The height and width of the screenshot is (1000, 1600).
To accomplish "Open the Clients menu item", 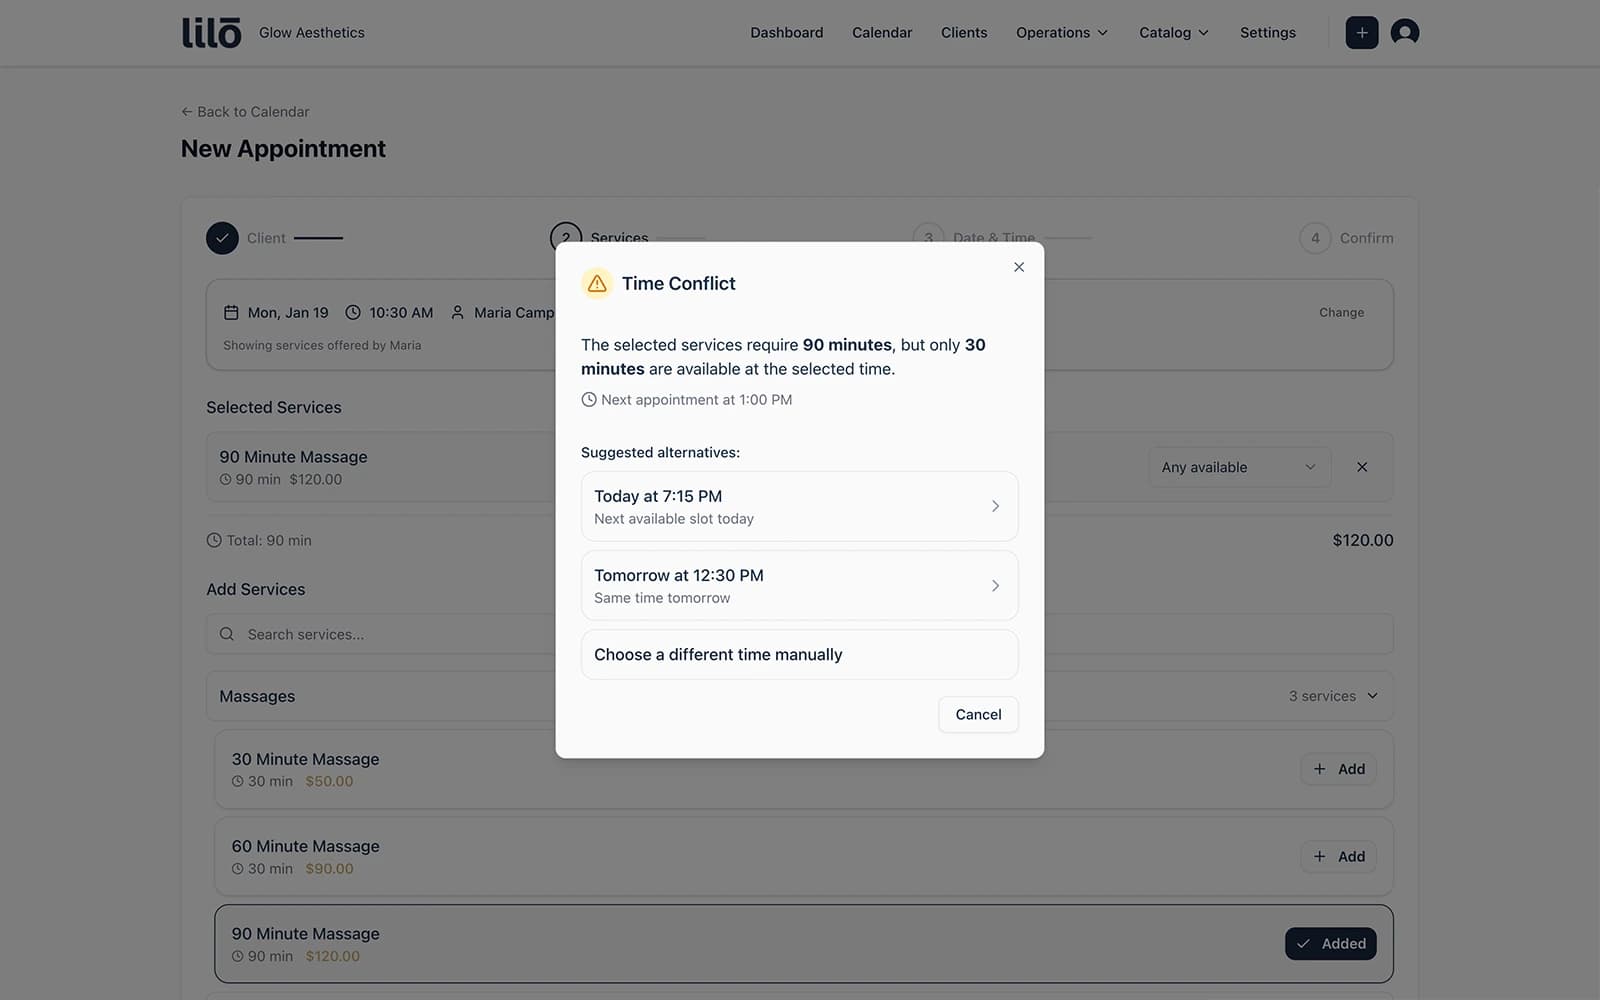I will pos(963,32).
